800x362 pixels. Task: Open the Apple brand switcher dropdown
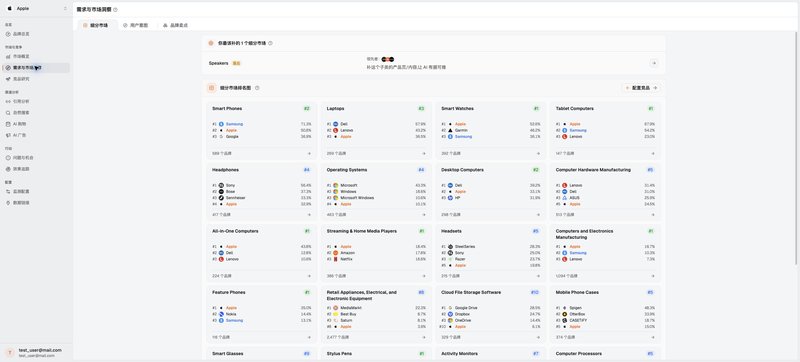click(x=36, y=9)
